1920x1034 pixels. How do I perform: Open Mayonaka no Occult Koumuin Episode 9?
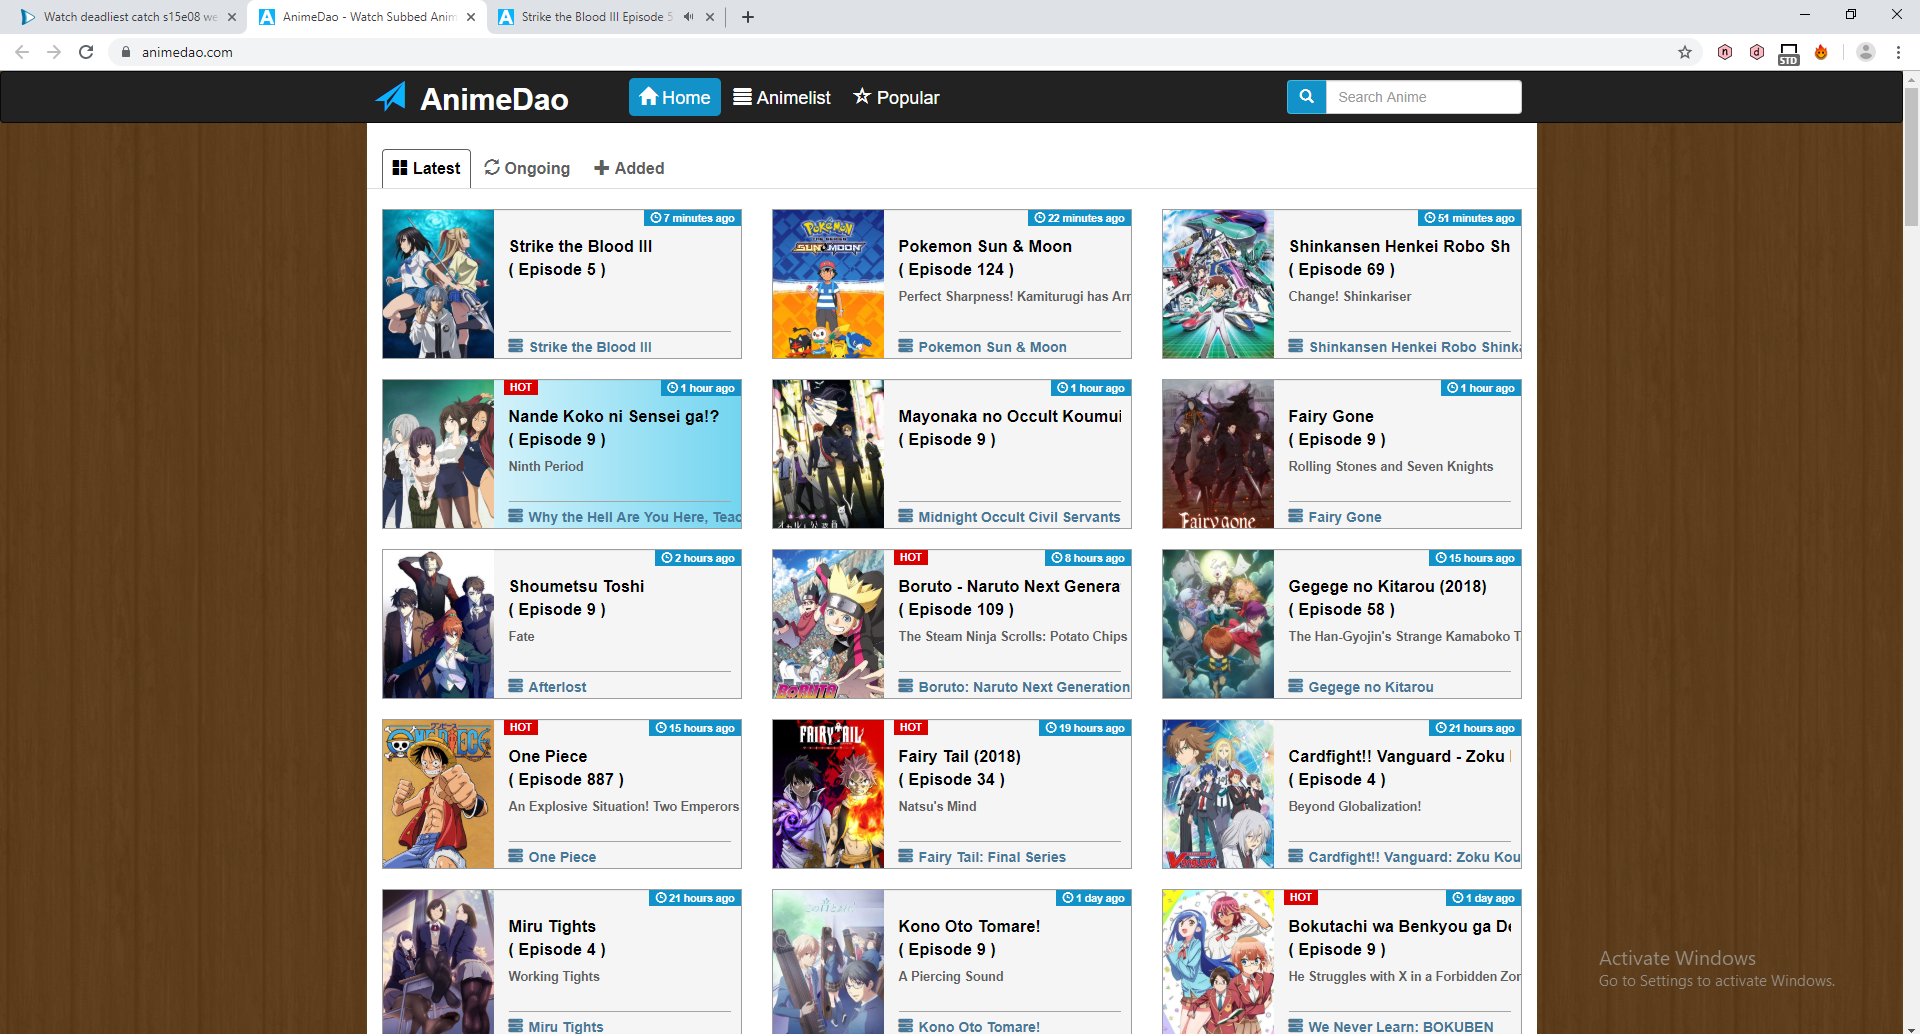pyautogui.click(x=1010, y=427)
